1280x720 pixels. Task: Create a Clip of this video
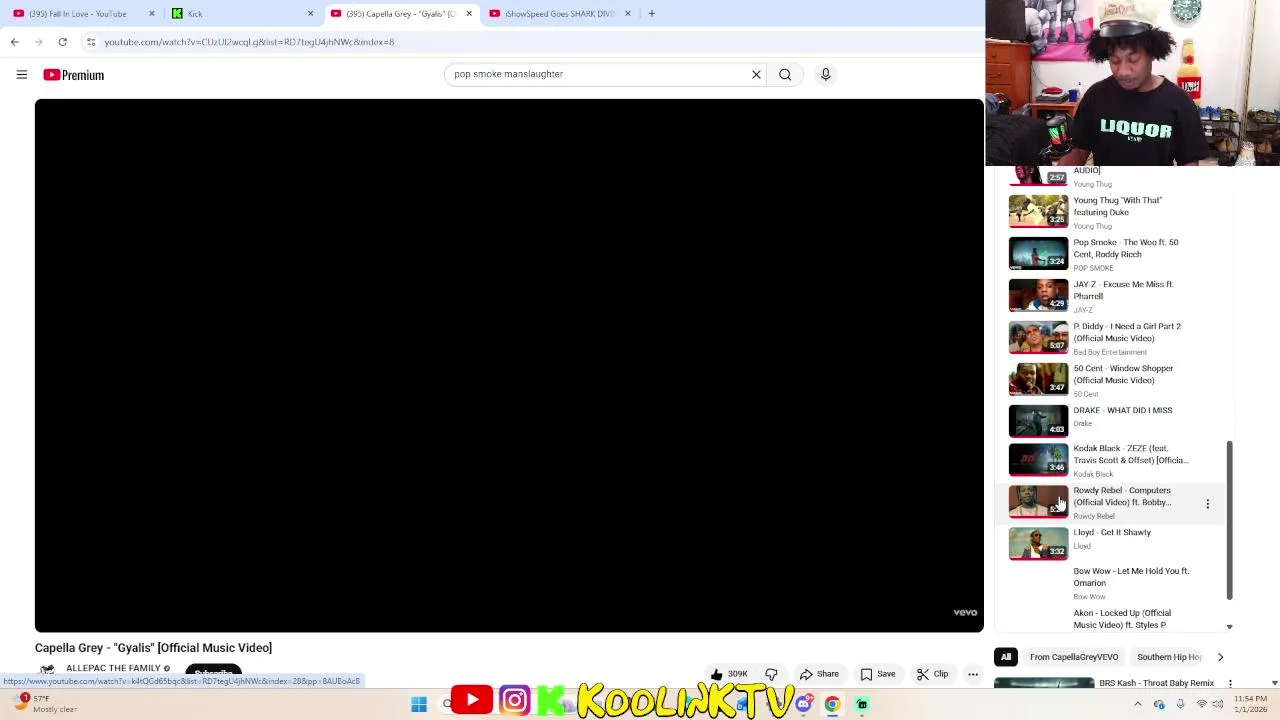(932, 674)
